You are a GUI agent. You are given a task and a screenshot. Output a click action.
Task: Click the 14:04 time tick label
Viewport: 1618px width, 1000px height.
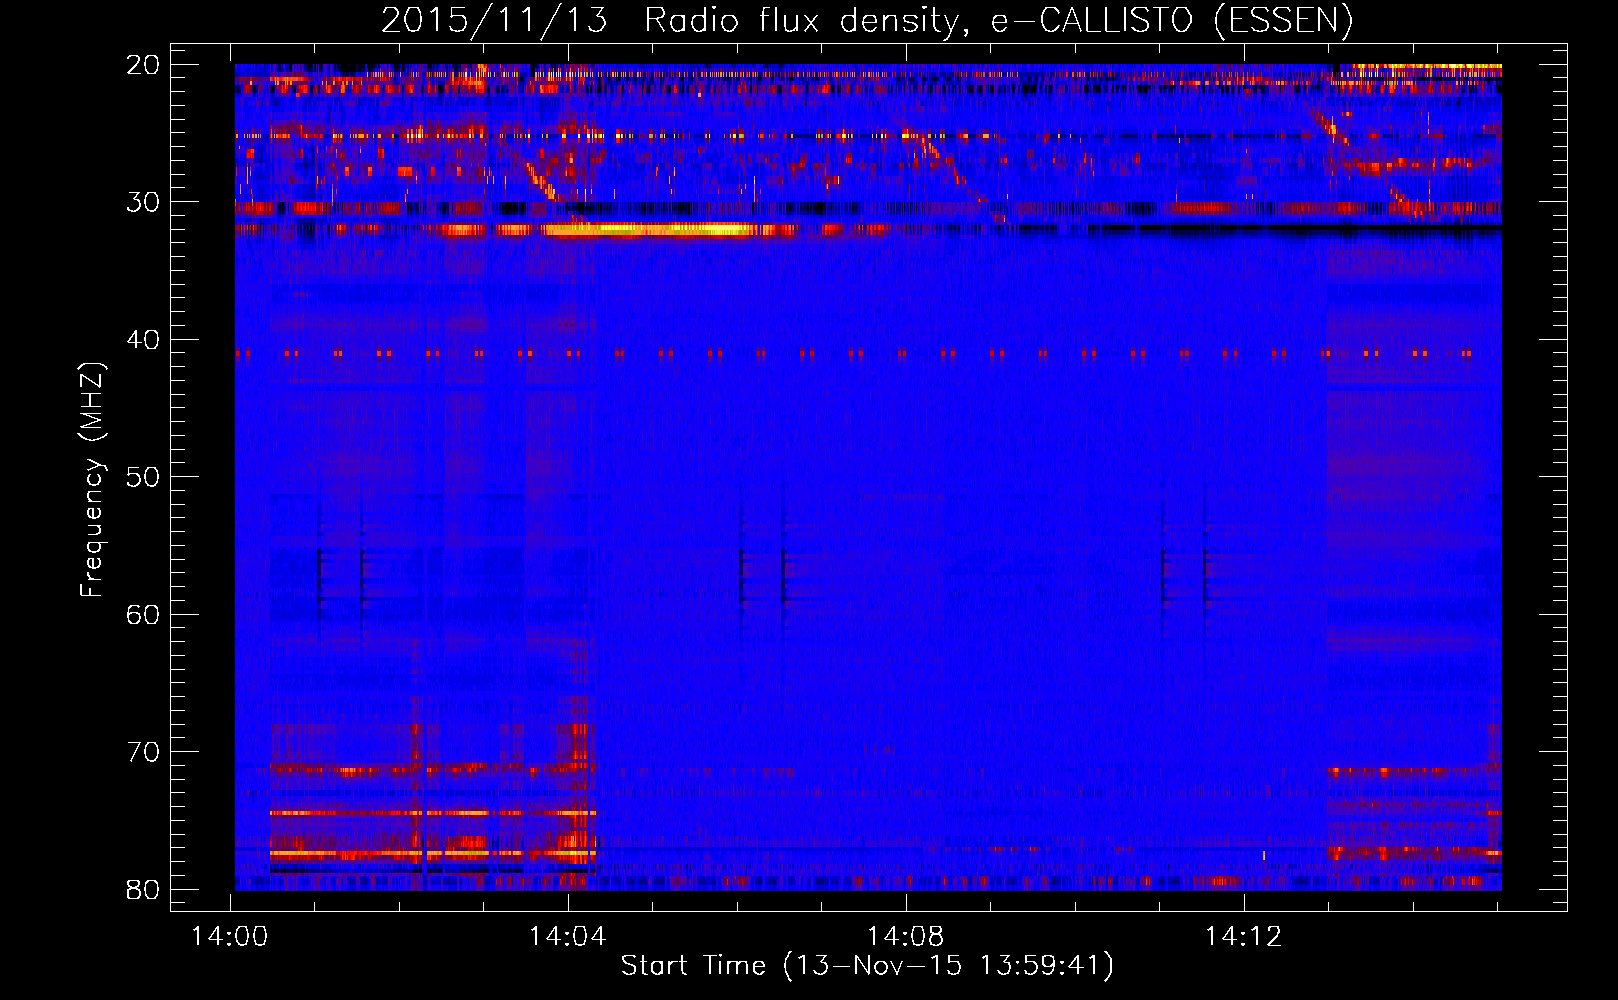click(x=568, y=937)
